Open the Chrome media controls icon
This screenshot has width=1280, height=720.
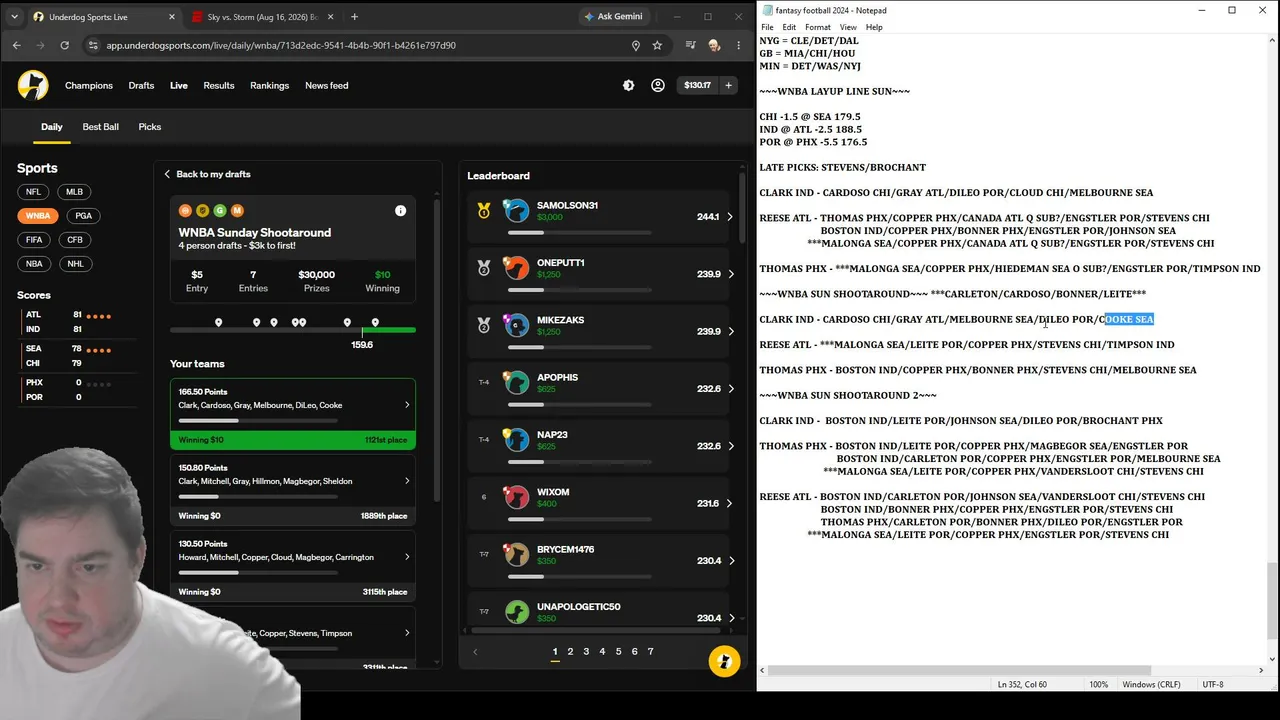tap(691, 45)
